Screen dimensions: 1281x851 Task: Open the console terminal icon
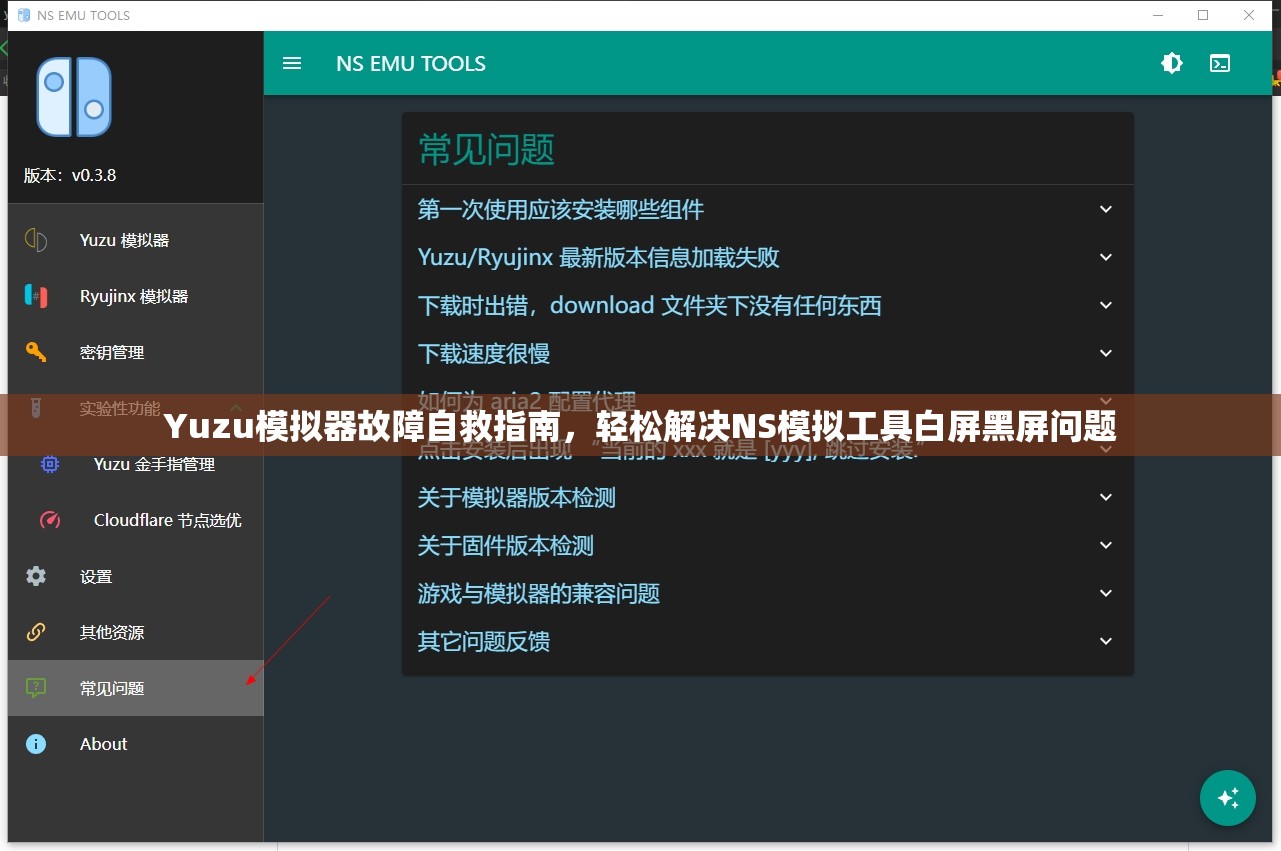[1220, 63]
